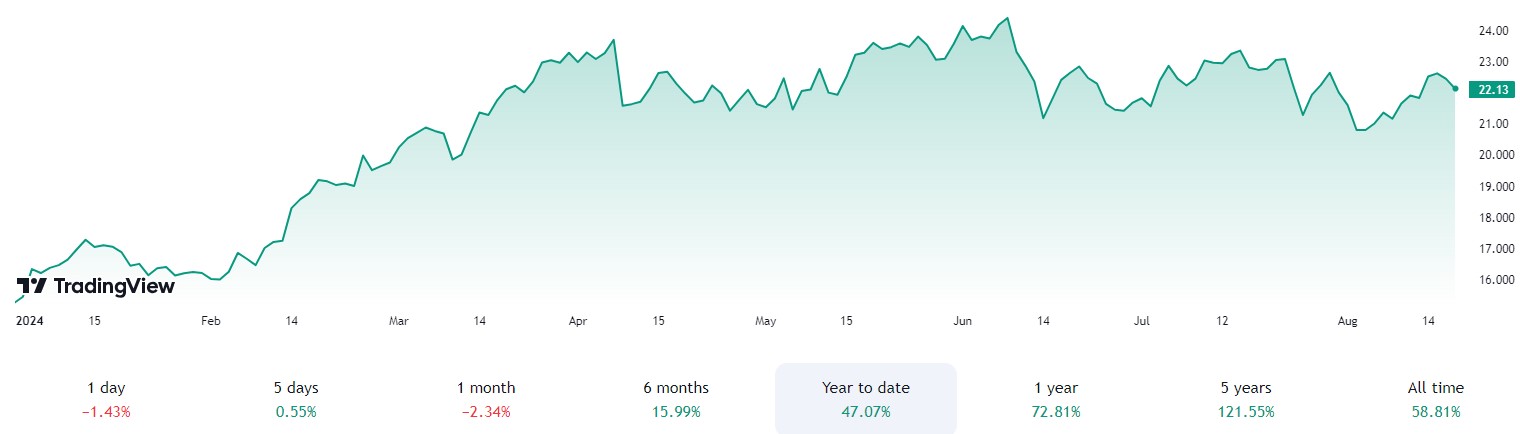Screen dimensions: 1520x434
Task: Click the 16.000 price axis label
Action: [1492, 279]
